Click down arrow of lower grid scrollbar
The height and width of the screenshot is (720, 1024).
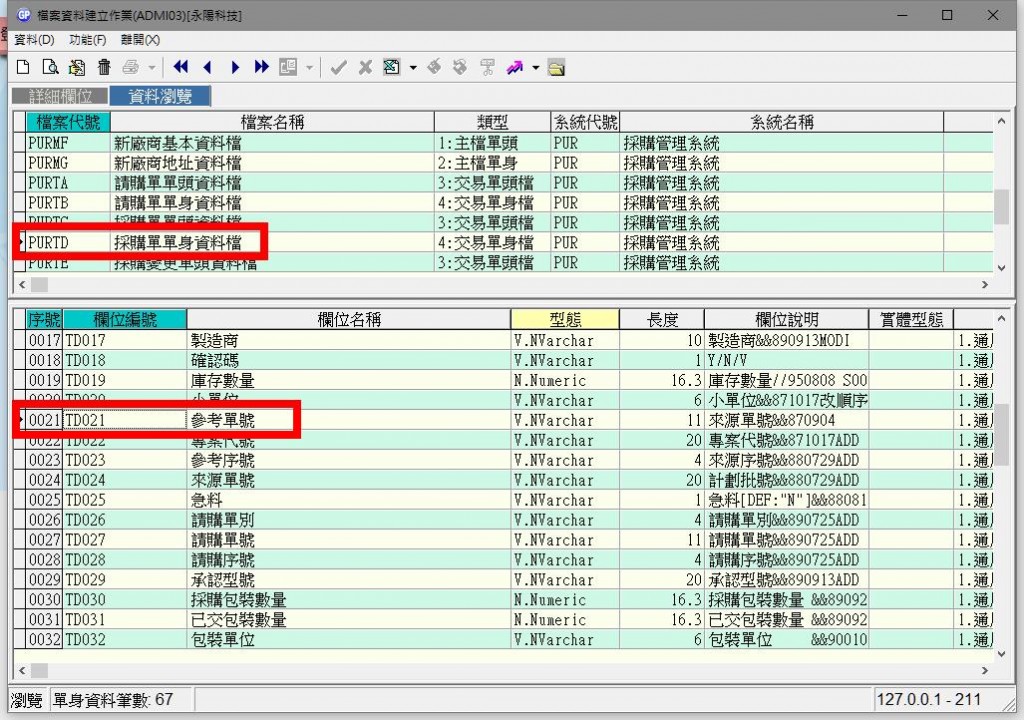(x=1001, y=654)
